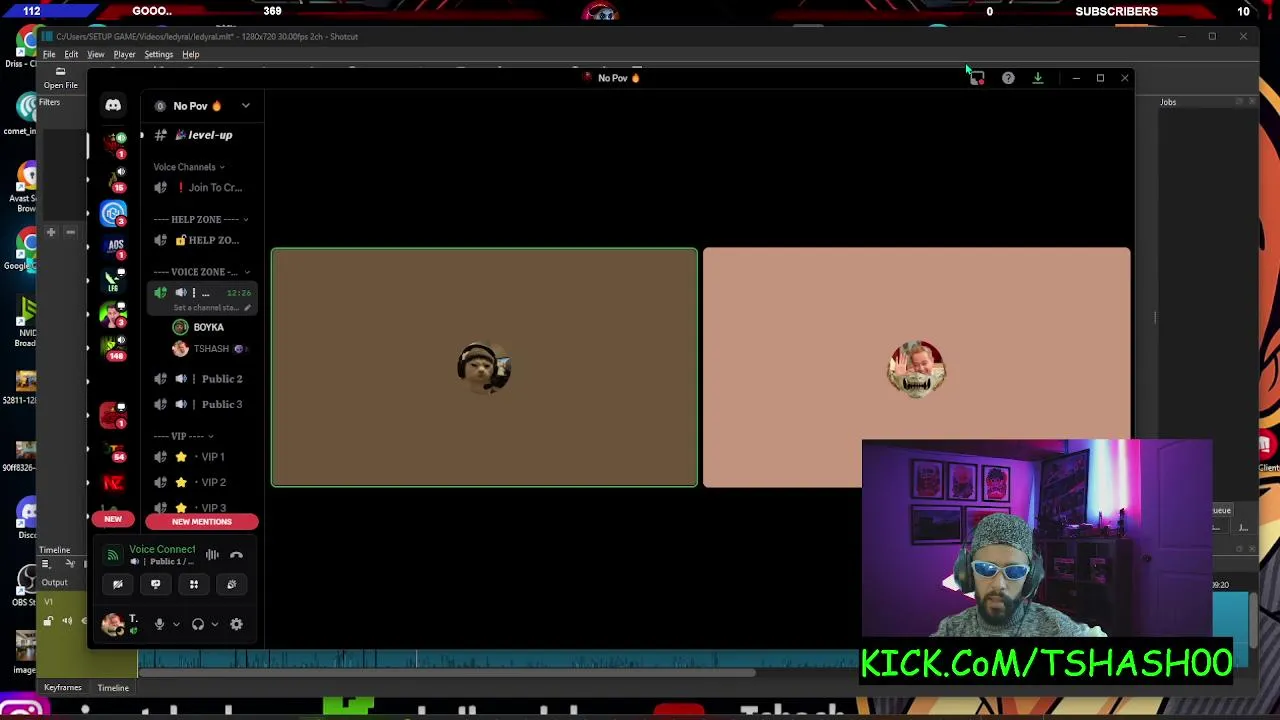Open the Shotcut timeline menu icon
Image resolution: width=1280 pixels, height=720 pixels.
[x=46, y=564]
